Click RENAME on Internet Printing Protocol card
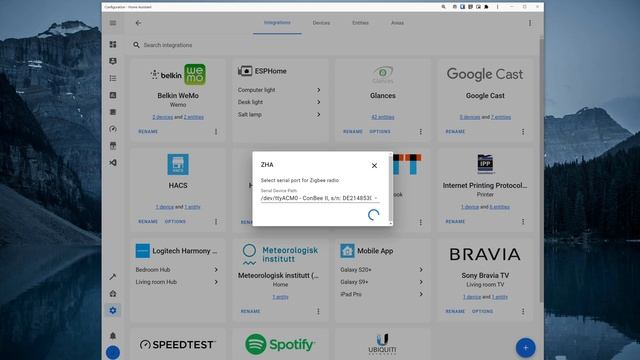The width and height of the screenshot is (640, 360). point(455,222)
